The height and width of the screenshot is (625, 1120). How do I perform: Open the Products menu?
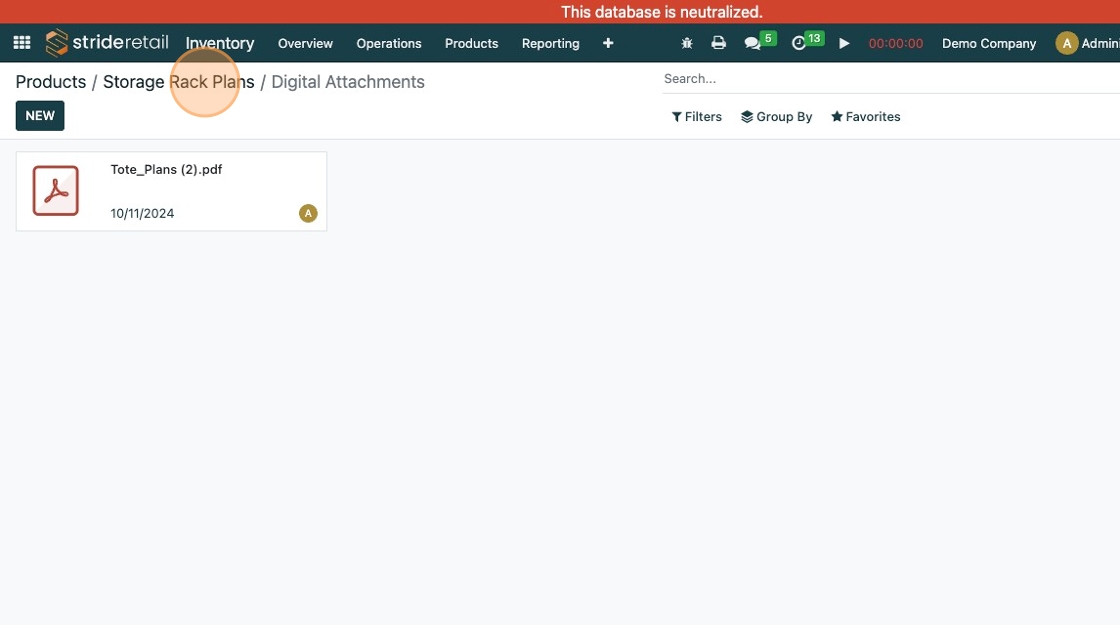click(x=471, y=44)
